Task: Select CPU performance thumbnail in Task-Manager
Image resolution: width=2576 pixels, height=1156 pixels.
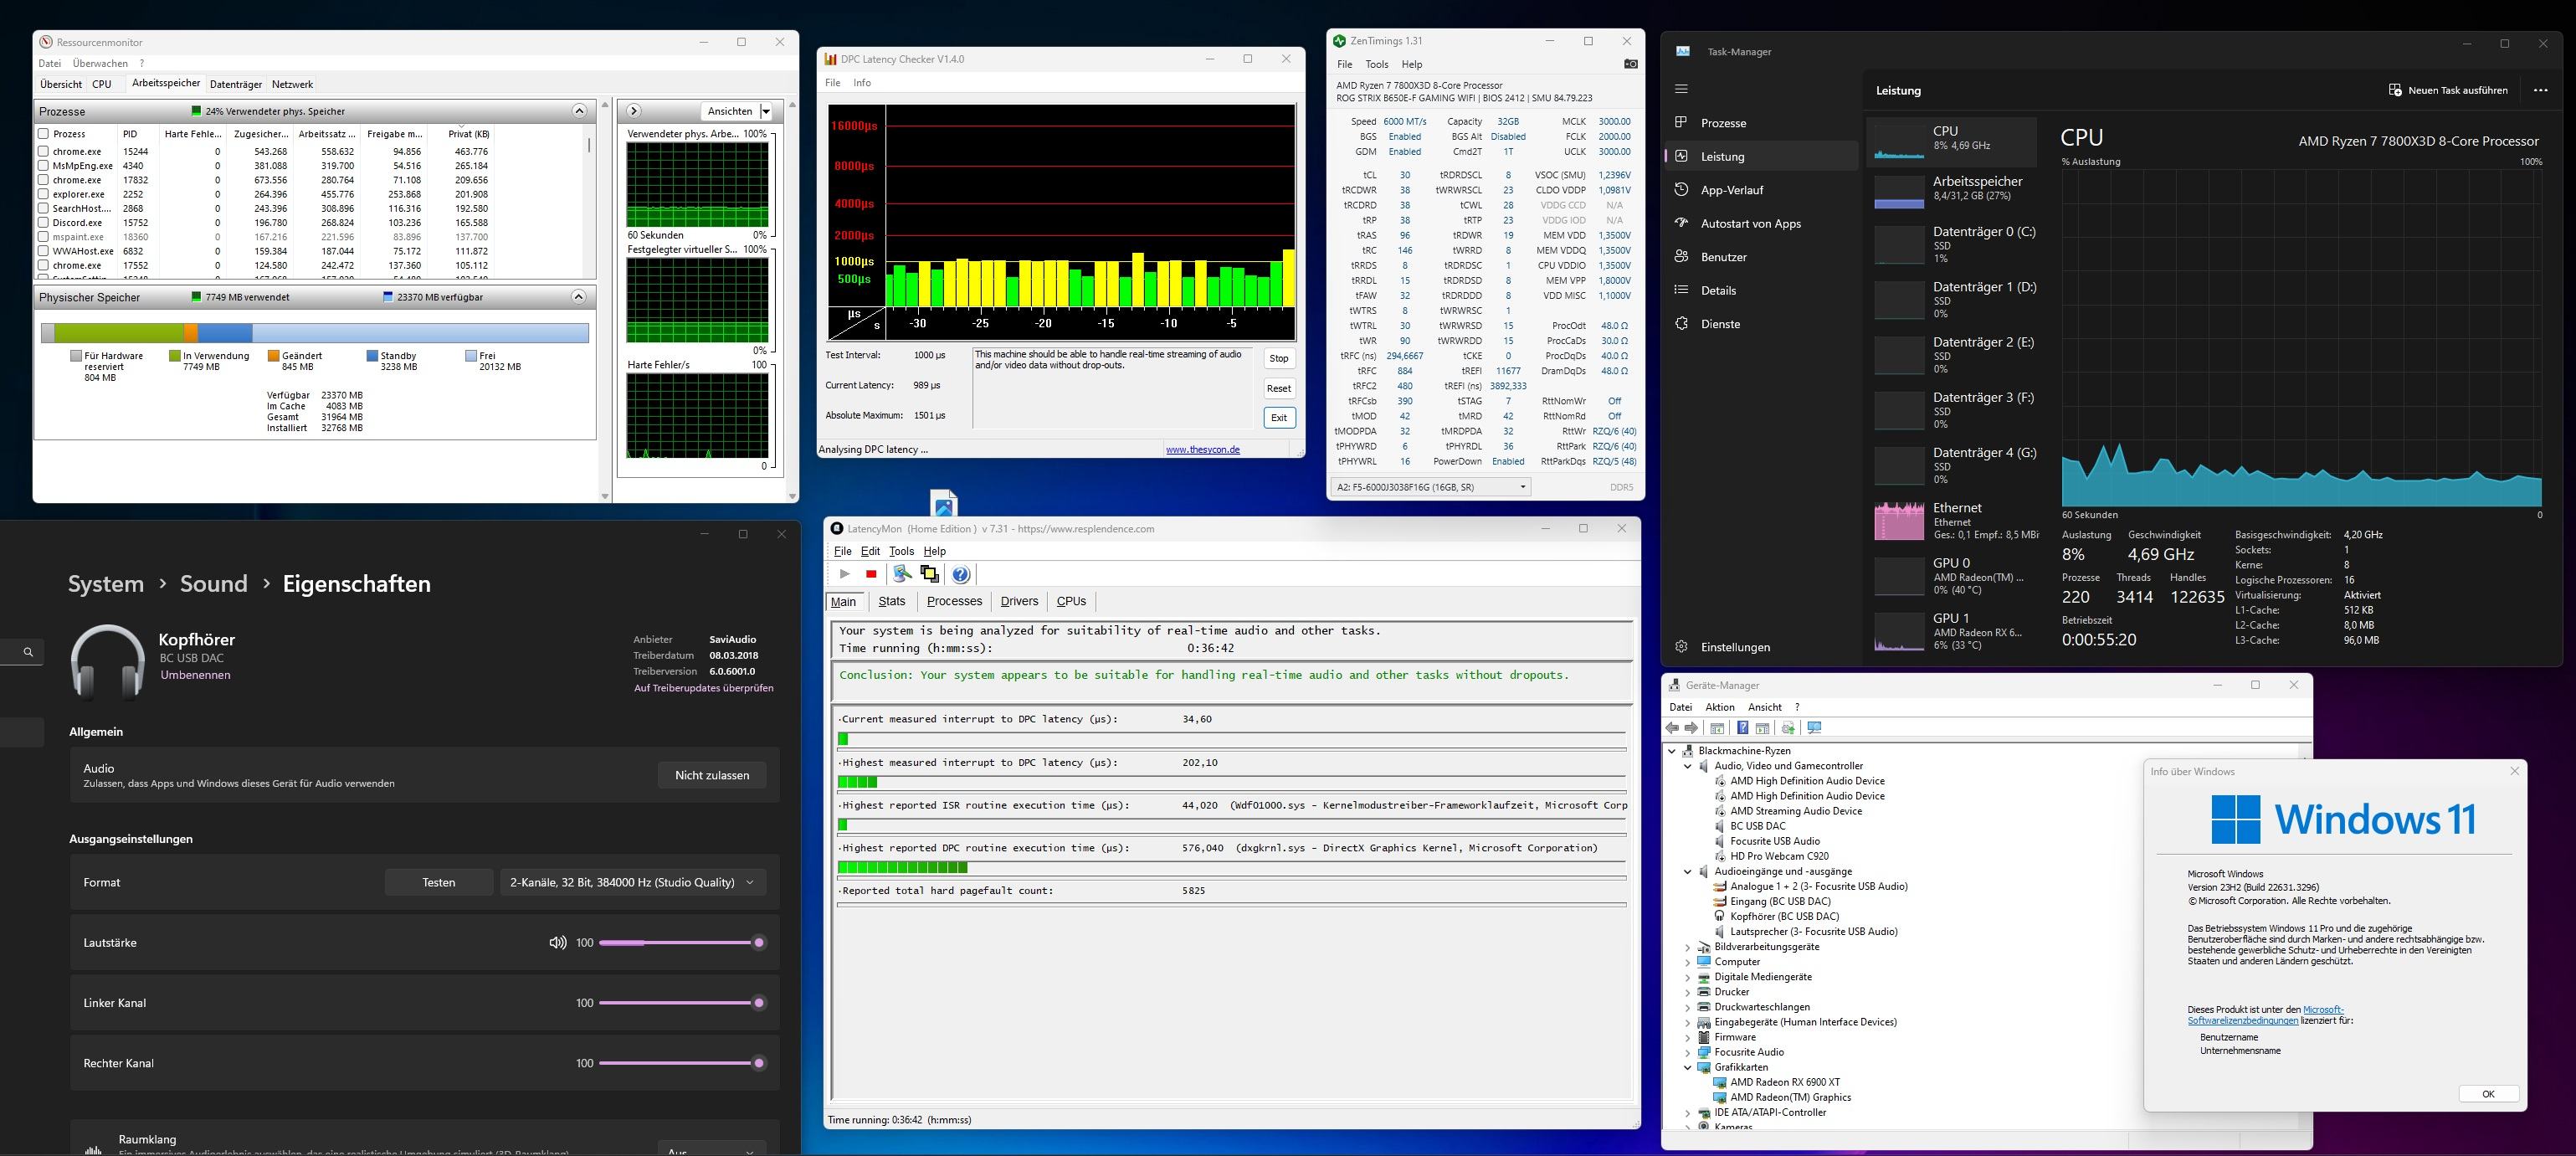Action: point(1951,141)
